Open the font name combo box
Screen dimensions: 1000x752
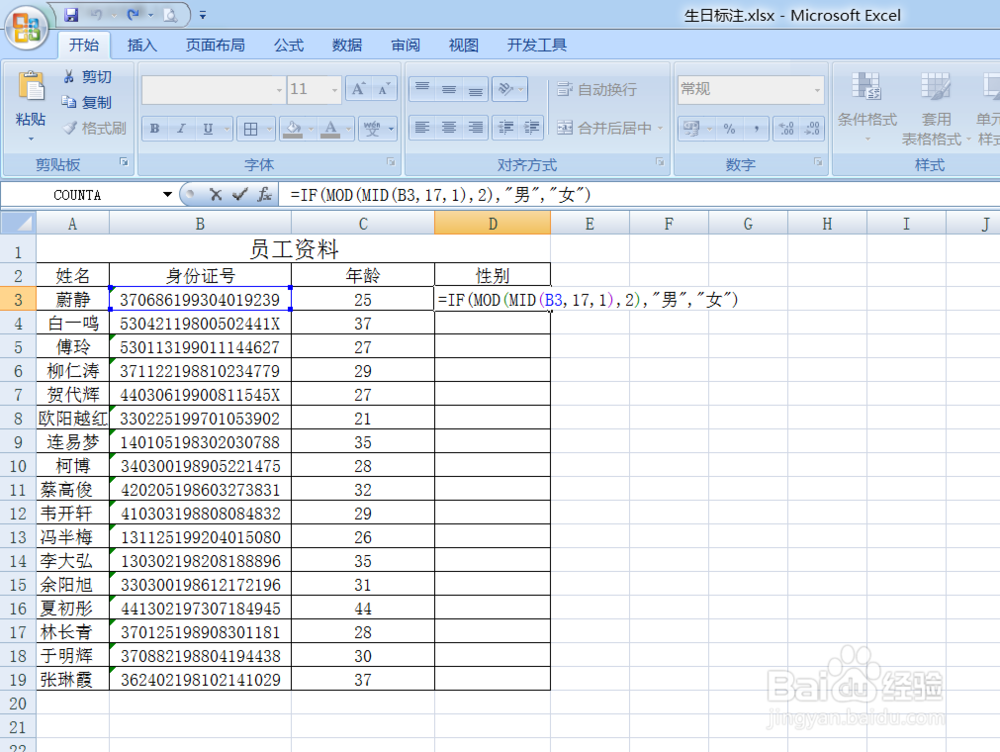(214, 89)
